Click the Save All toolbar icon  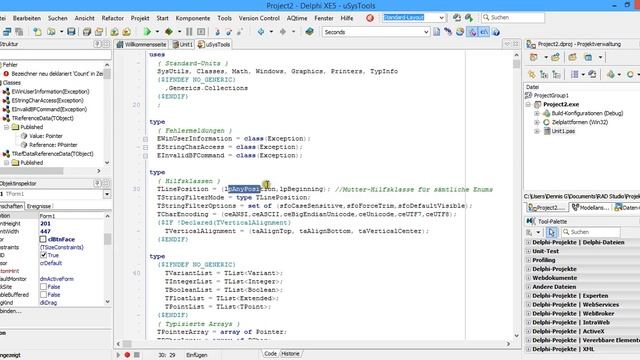point(87,31)
